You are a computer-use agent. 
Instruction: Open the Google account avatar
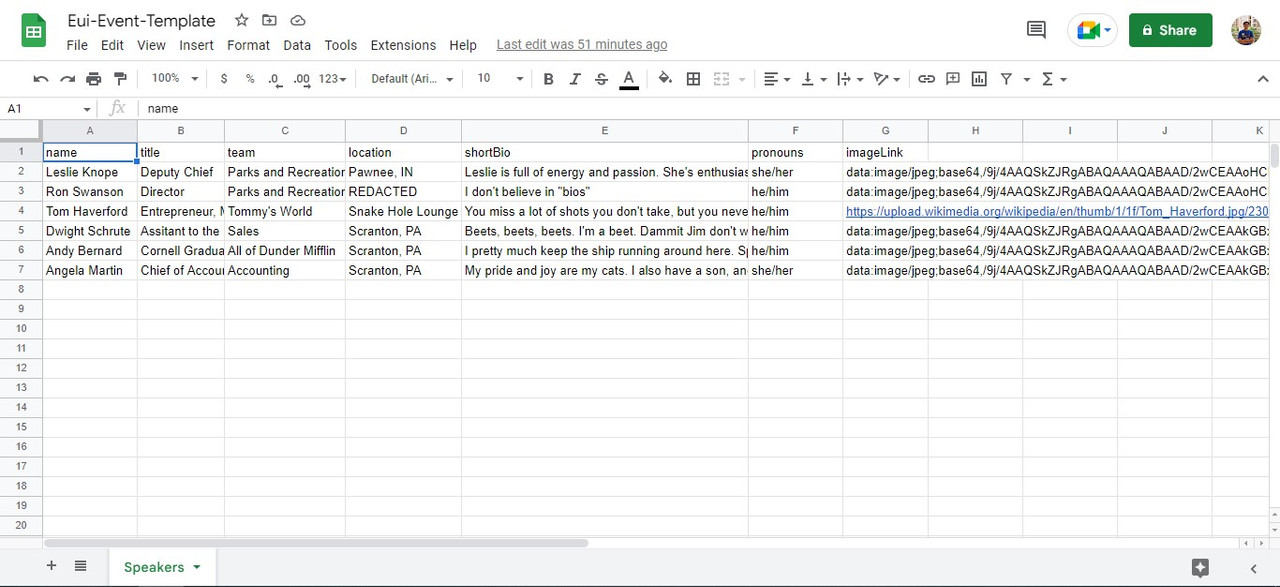[x=1246, y=30]
